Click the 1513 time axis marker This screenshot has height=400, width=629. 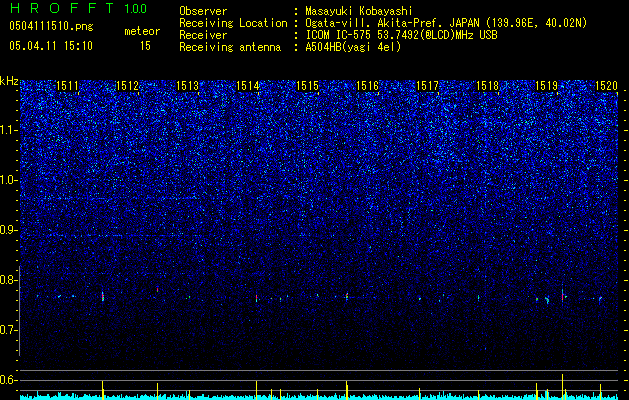coord(187,85)
